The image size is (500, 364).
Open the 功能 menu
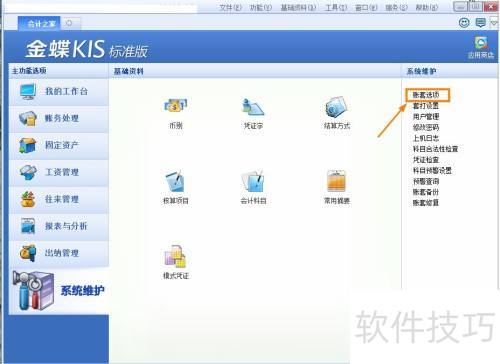[261, 7]
